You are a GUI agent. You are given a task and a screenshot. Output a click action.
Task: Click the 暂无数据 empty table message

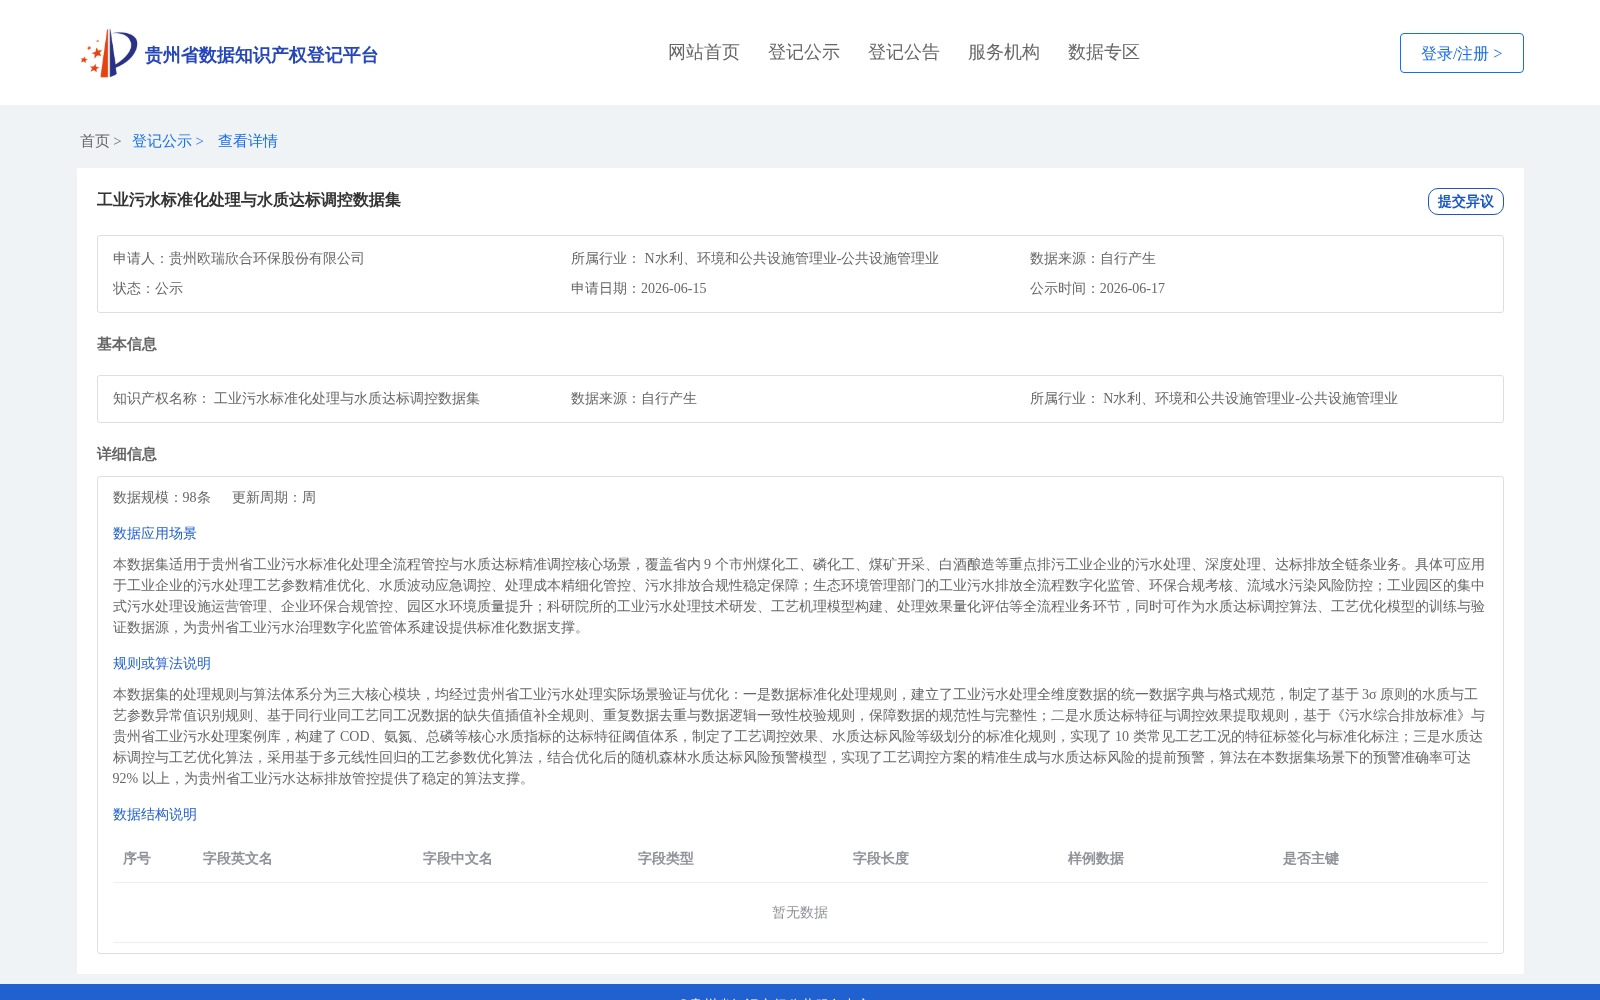(800, 912)
